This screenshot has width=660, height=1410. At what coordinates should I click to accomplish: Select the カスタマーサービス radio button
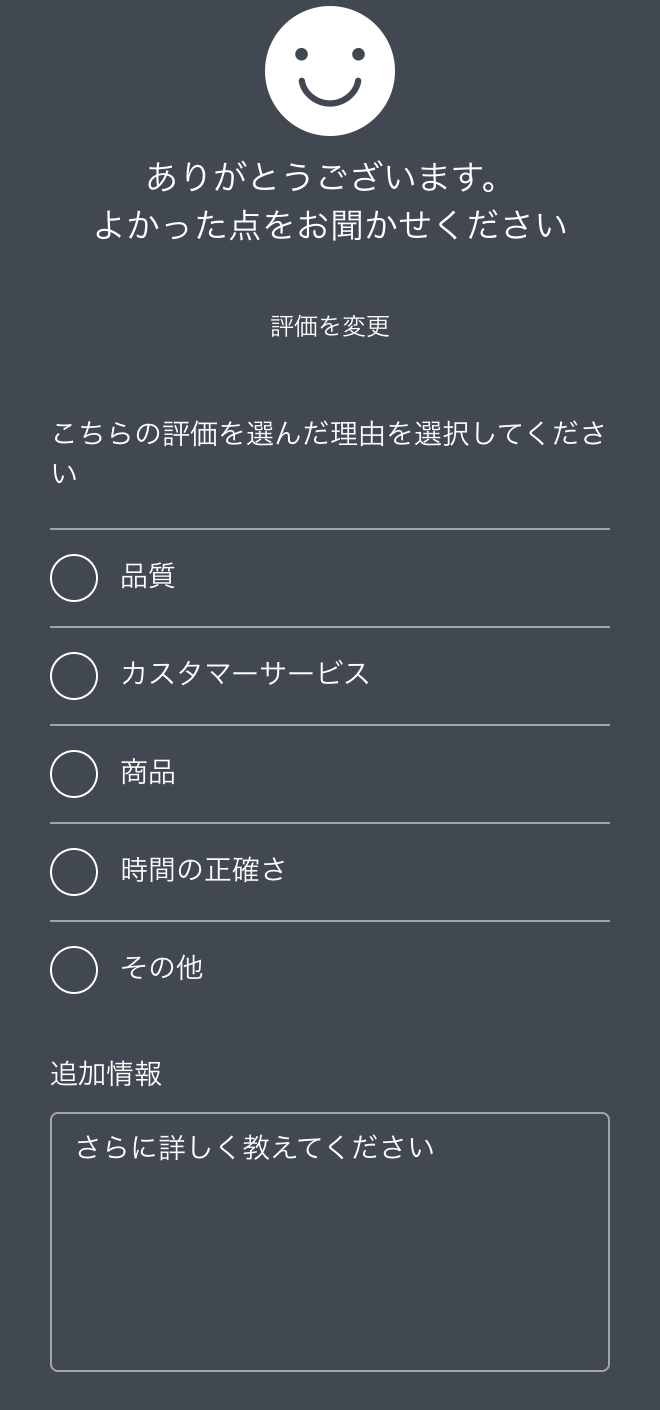(x=73, y=675)
